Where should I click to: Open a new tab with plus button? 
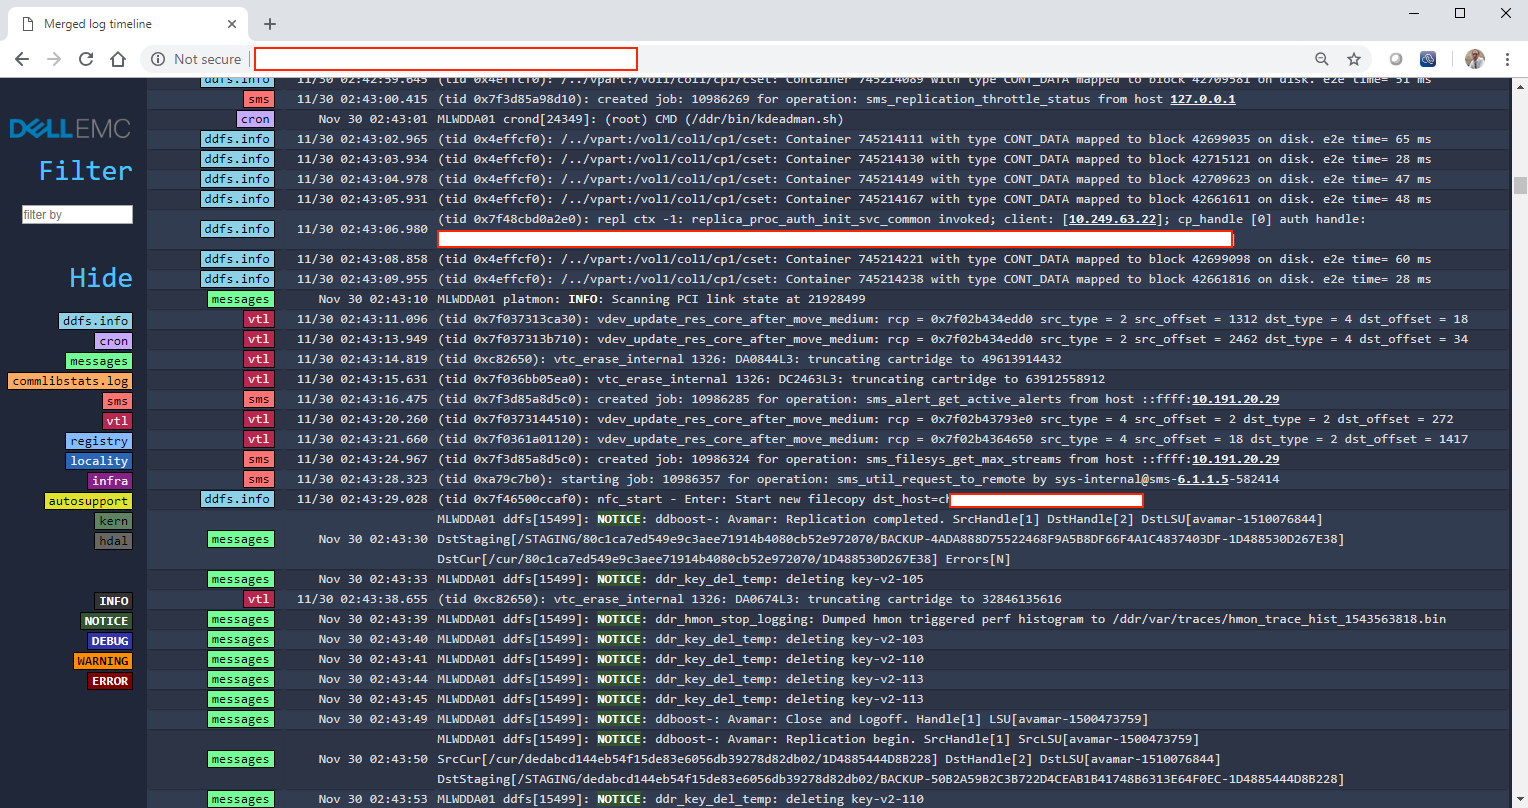pyautogui.click(x=269, y=24)
